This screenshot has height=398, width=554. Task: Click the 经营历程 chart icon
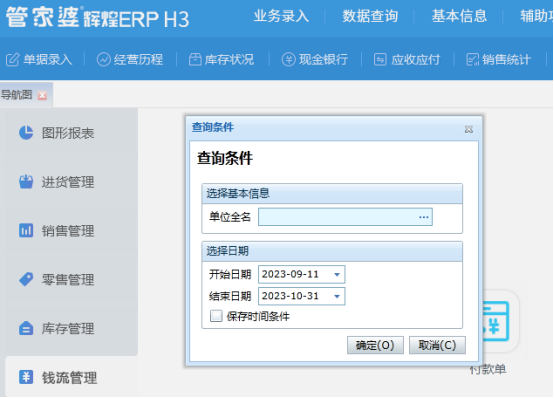coord(104,59)
